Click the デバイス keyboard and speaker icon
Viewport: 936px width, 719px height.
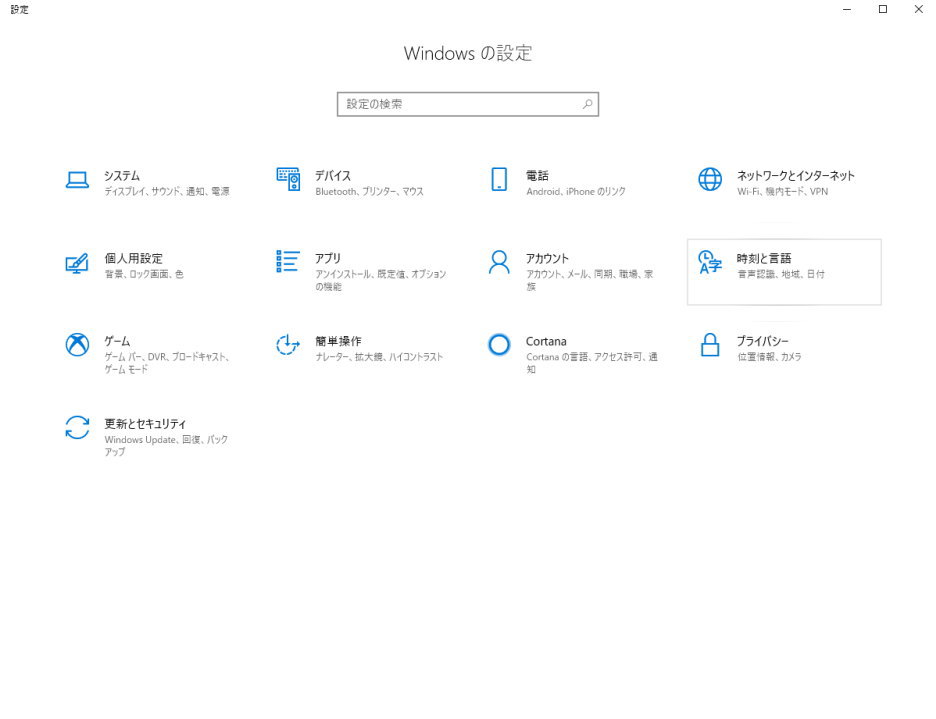(288, 179)
